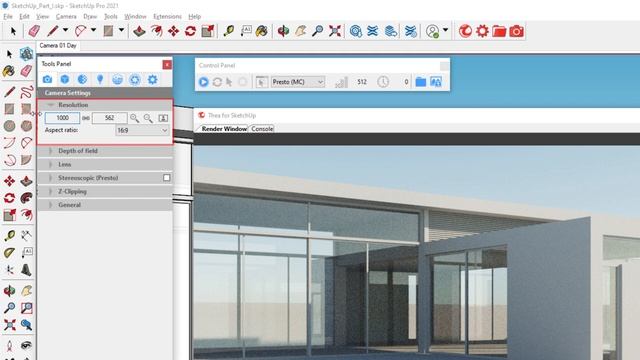
Task: Open the Window menu
Action: [x=135, y=16]
